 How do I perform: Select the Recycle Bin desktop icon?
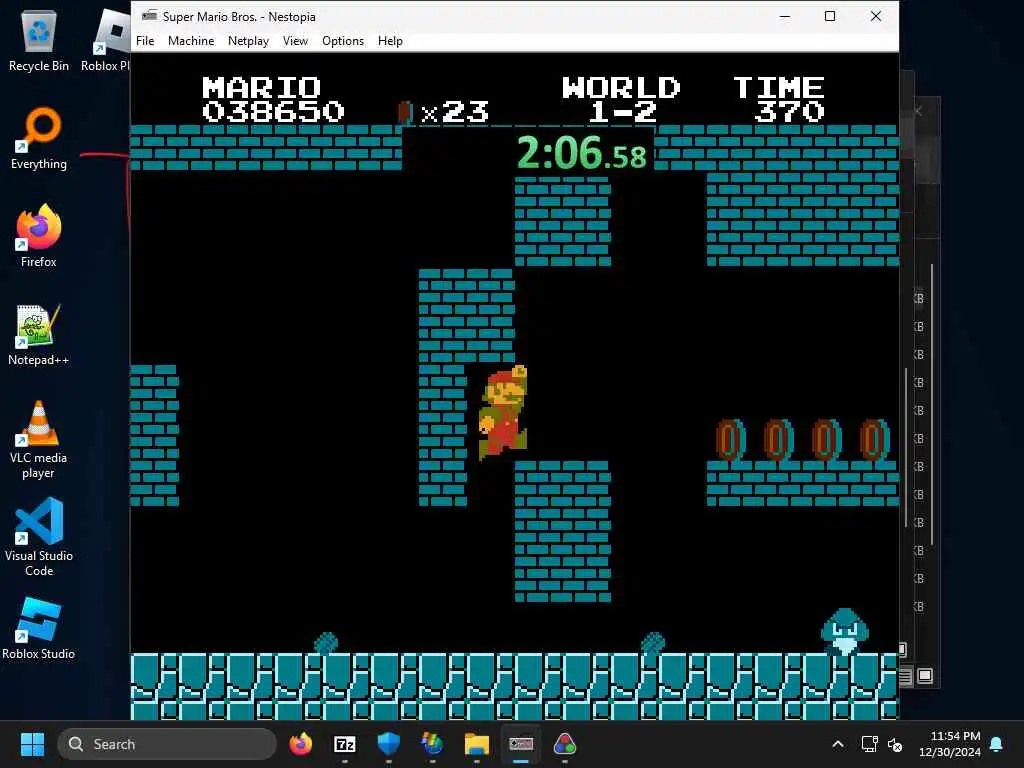(39, 42)
